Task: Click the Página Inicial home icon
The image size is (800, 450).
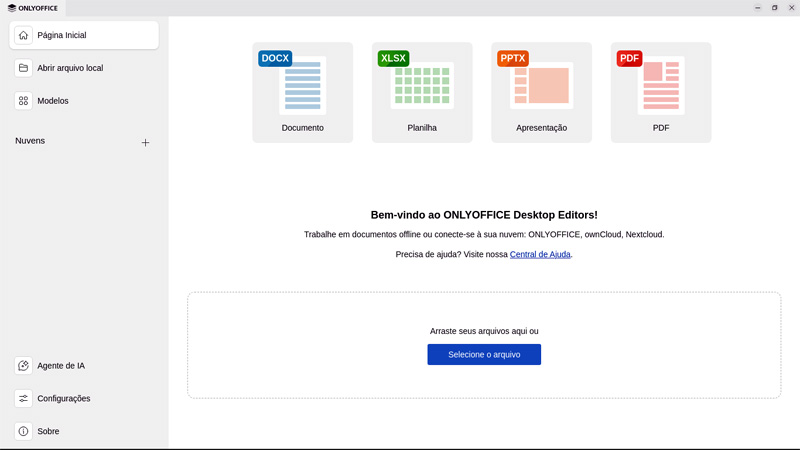Action: pyautogui.click(x=24, y=35)
